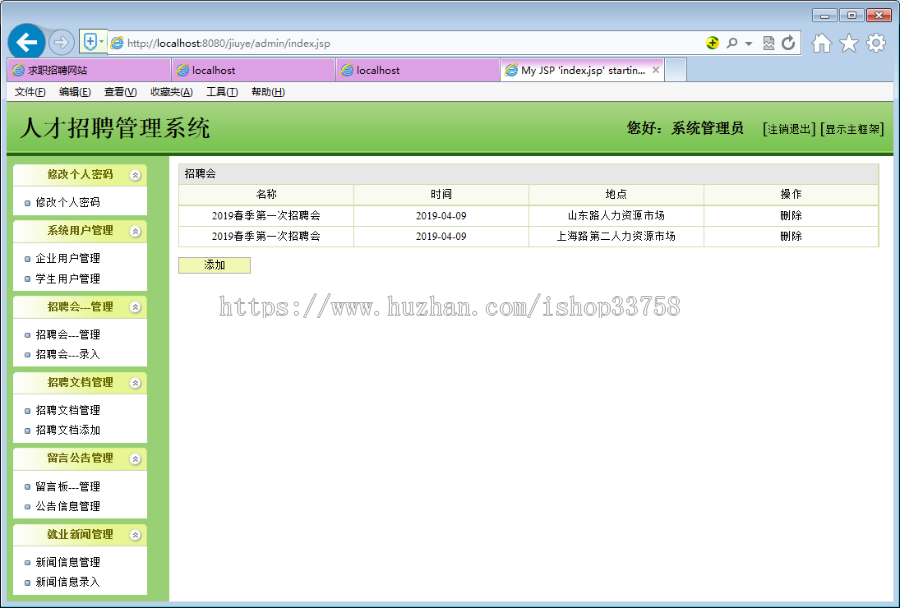Open the 收藏夹(A) menu
The height and width of the screenshot is (608, 900).
[168, 90]
